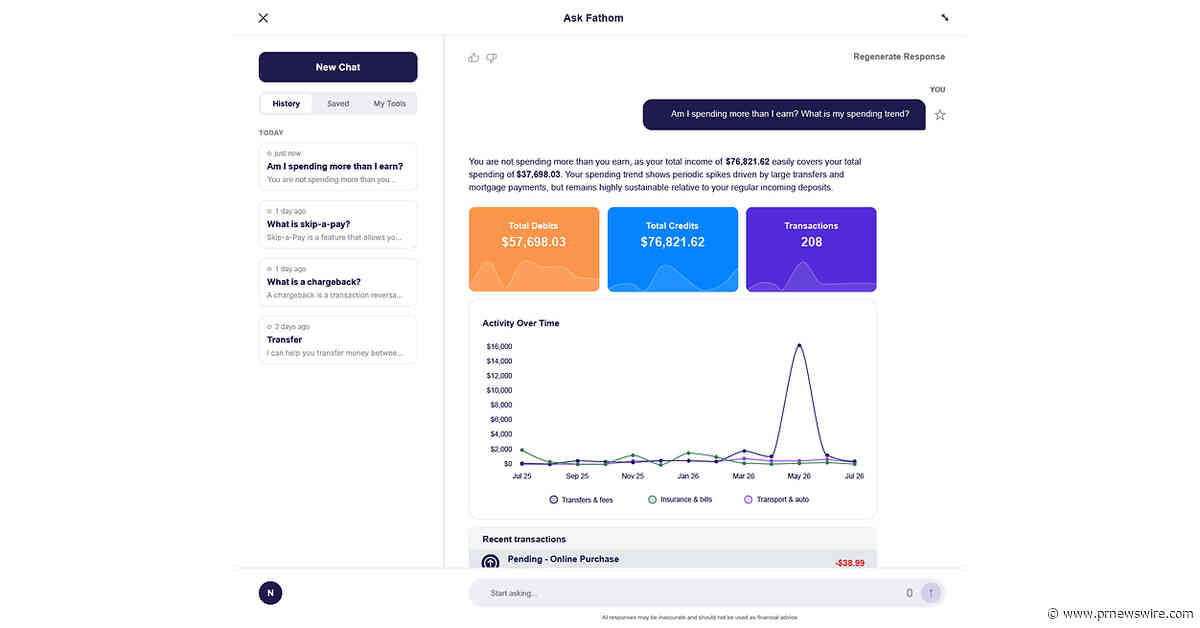The width and height of the screenshot is (1200, 628).
Task: Close the Ask Fathom panel
Action: (x=263, y=18)
